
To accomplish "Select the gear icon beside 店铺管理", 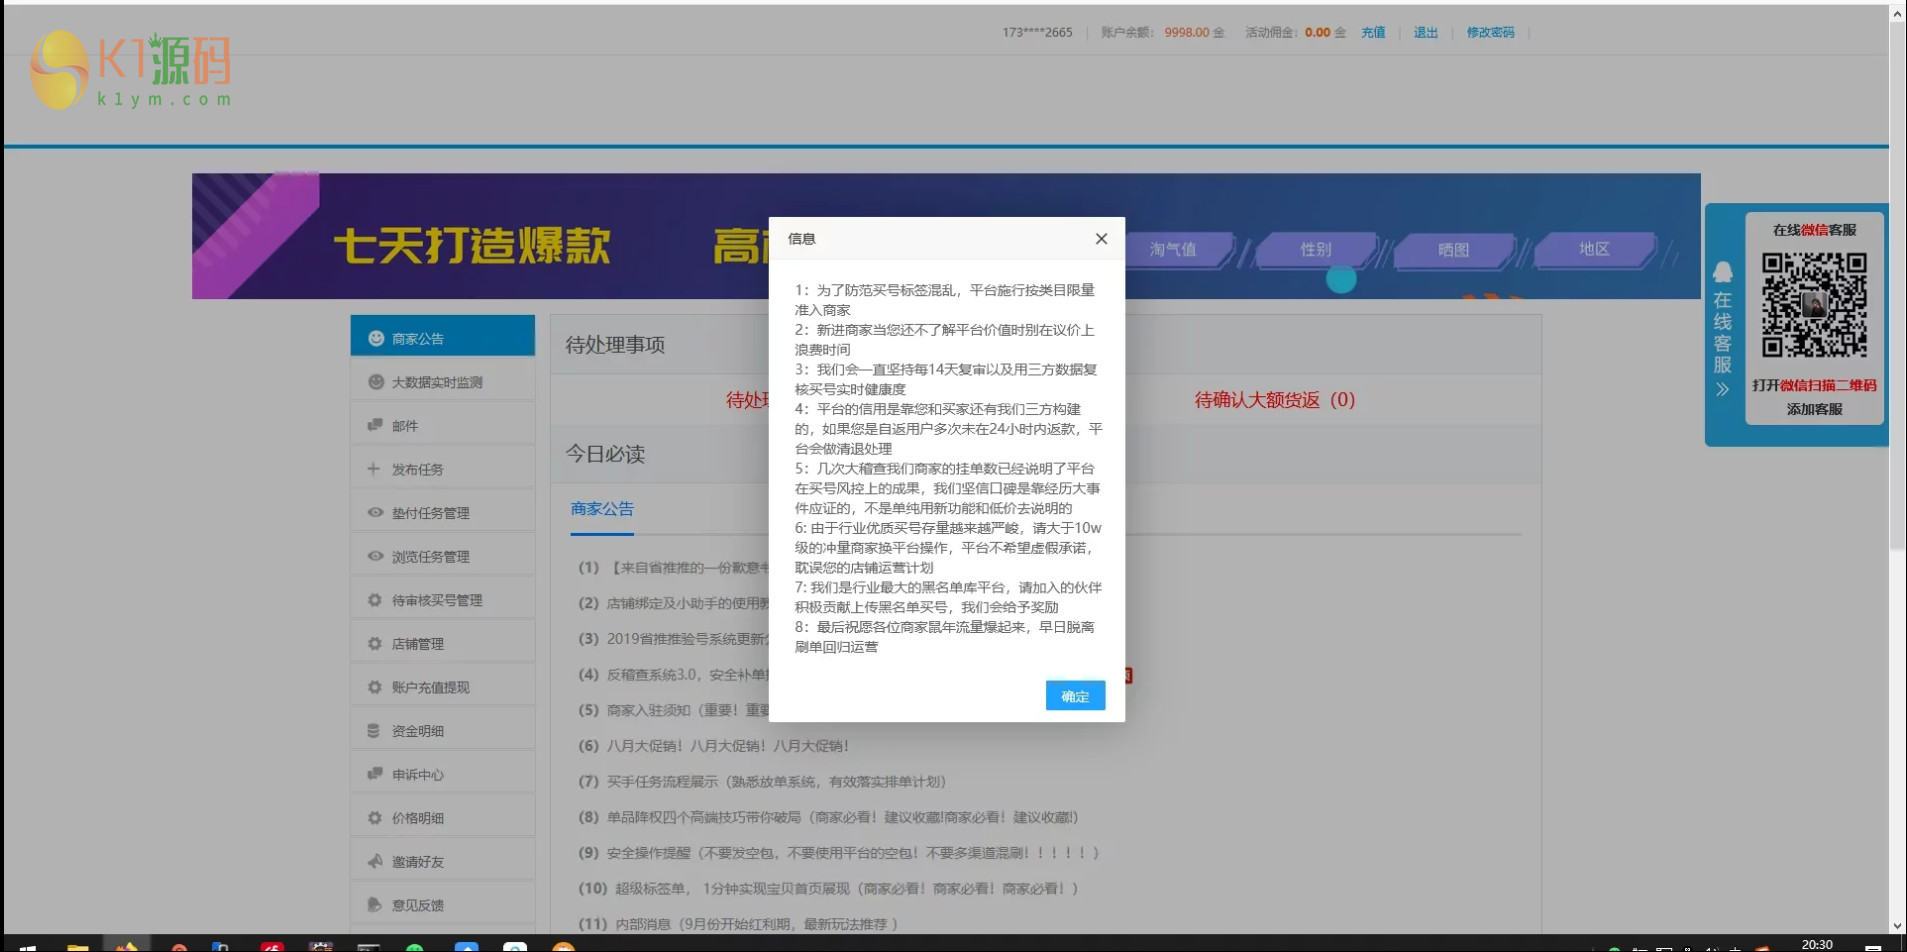I will coord(375,642).
